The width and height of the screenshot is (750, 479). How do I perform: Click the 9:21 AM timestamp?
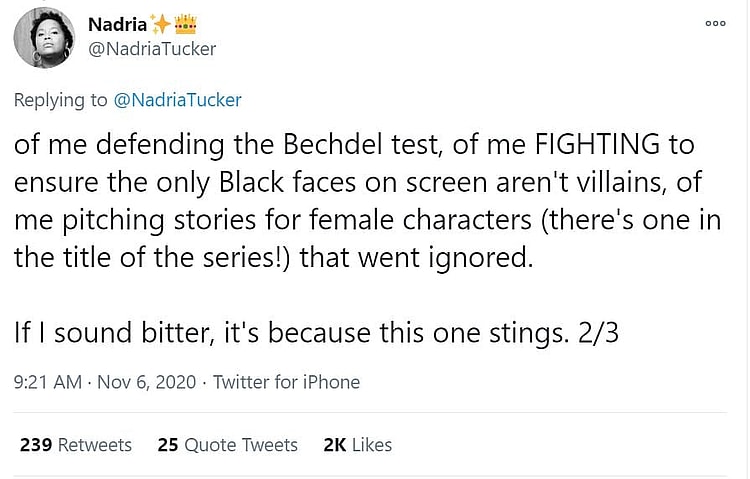click(x=46, y=382)
